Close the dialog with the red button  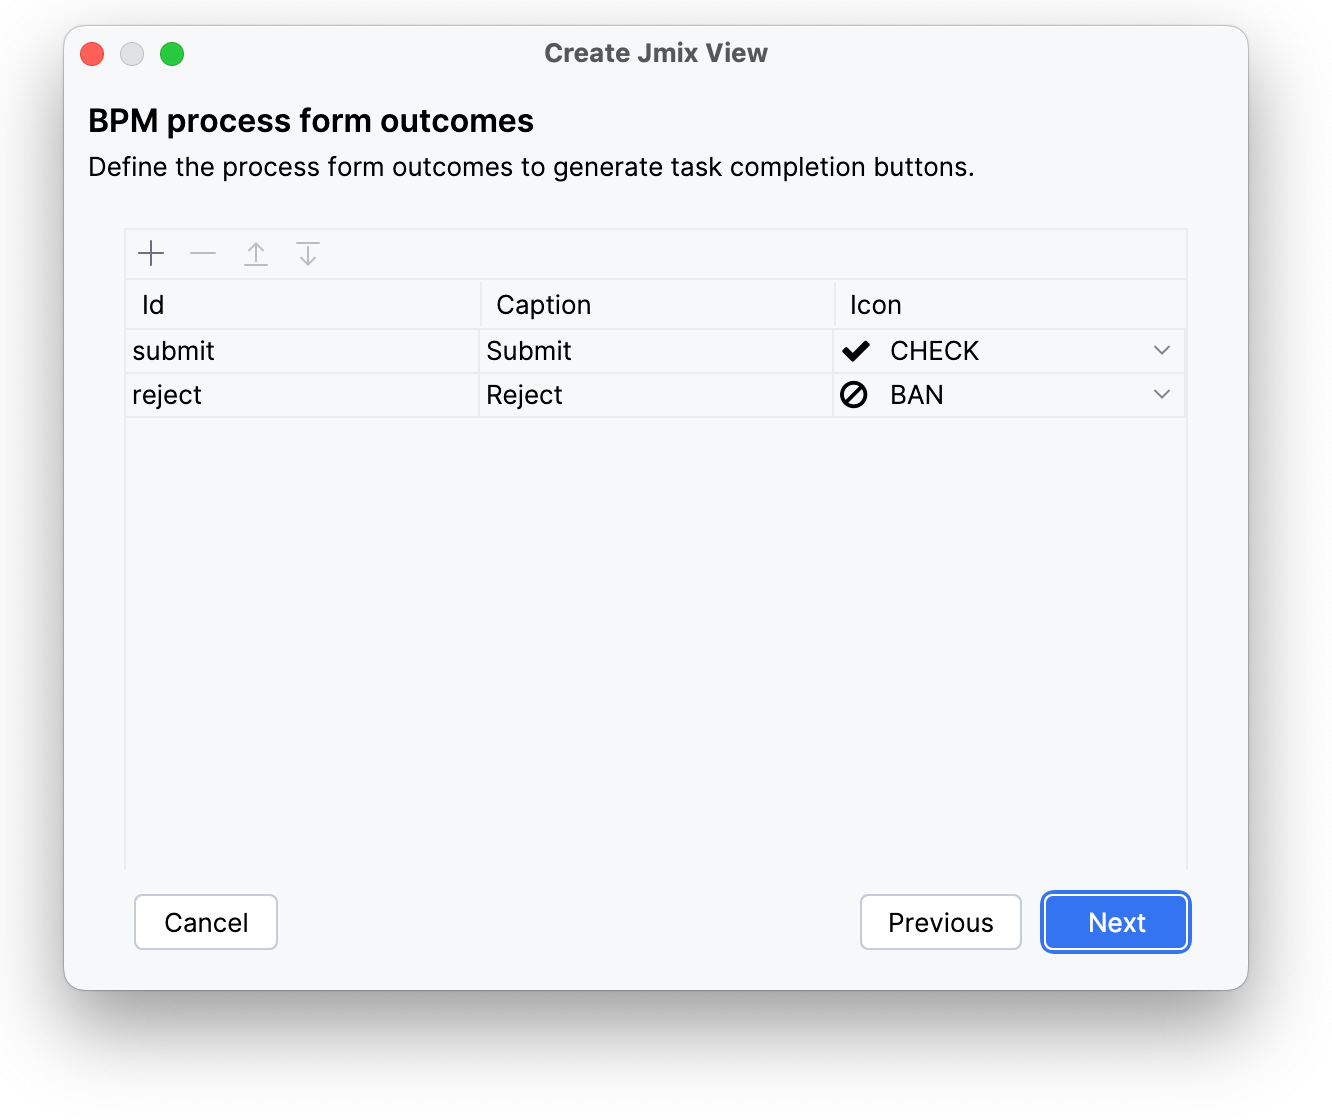point(92,54)
